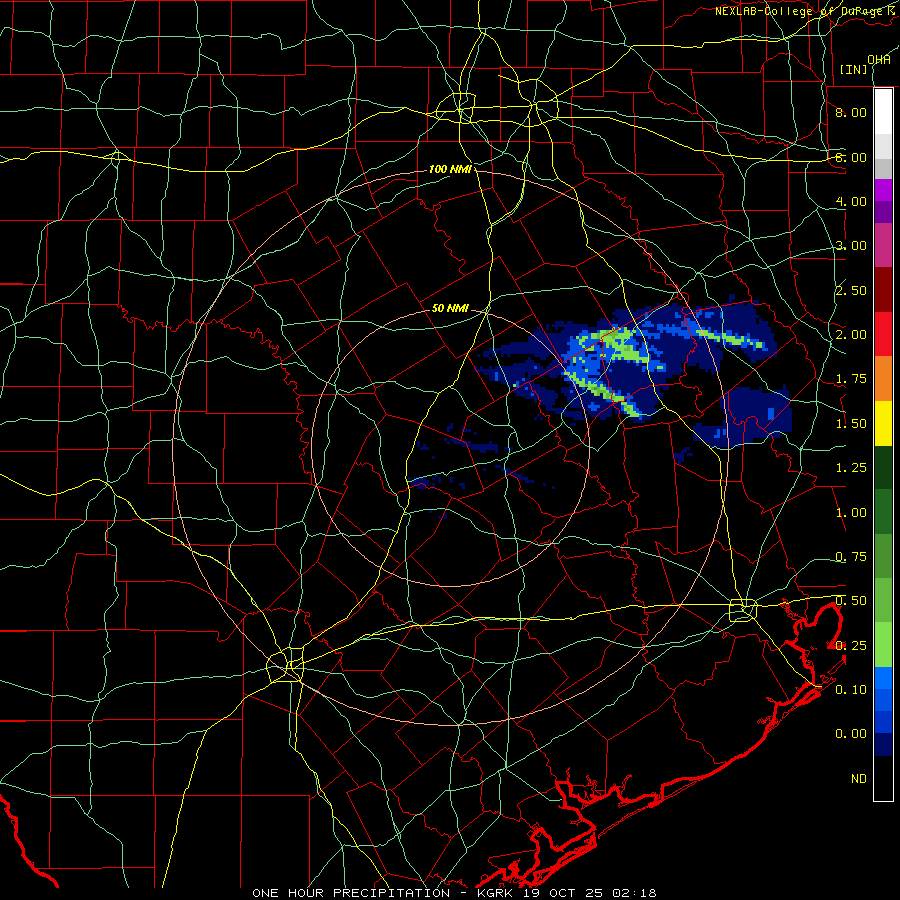This screenshot has height=900, width=900.
Task: Click the 100 NMI range ring label
Action: pyautogui.click(x=450, y=169)
